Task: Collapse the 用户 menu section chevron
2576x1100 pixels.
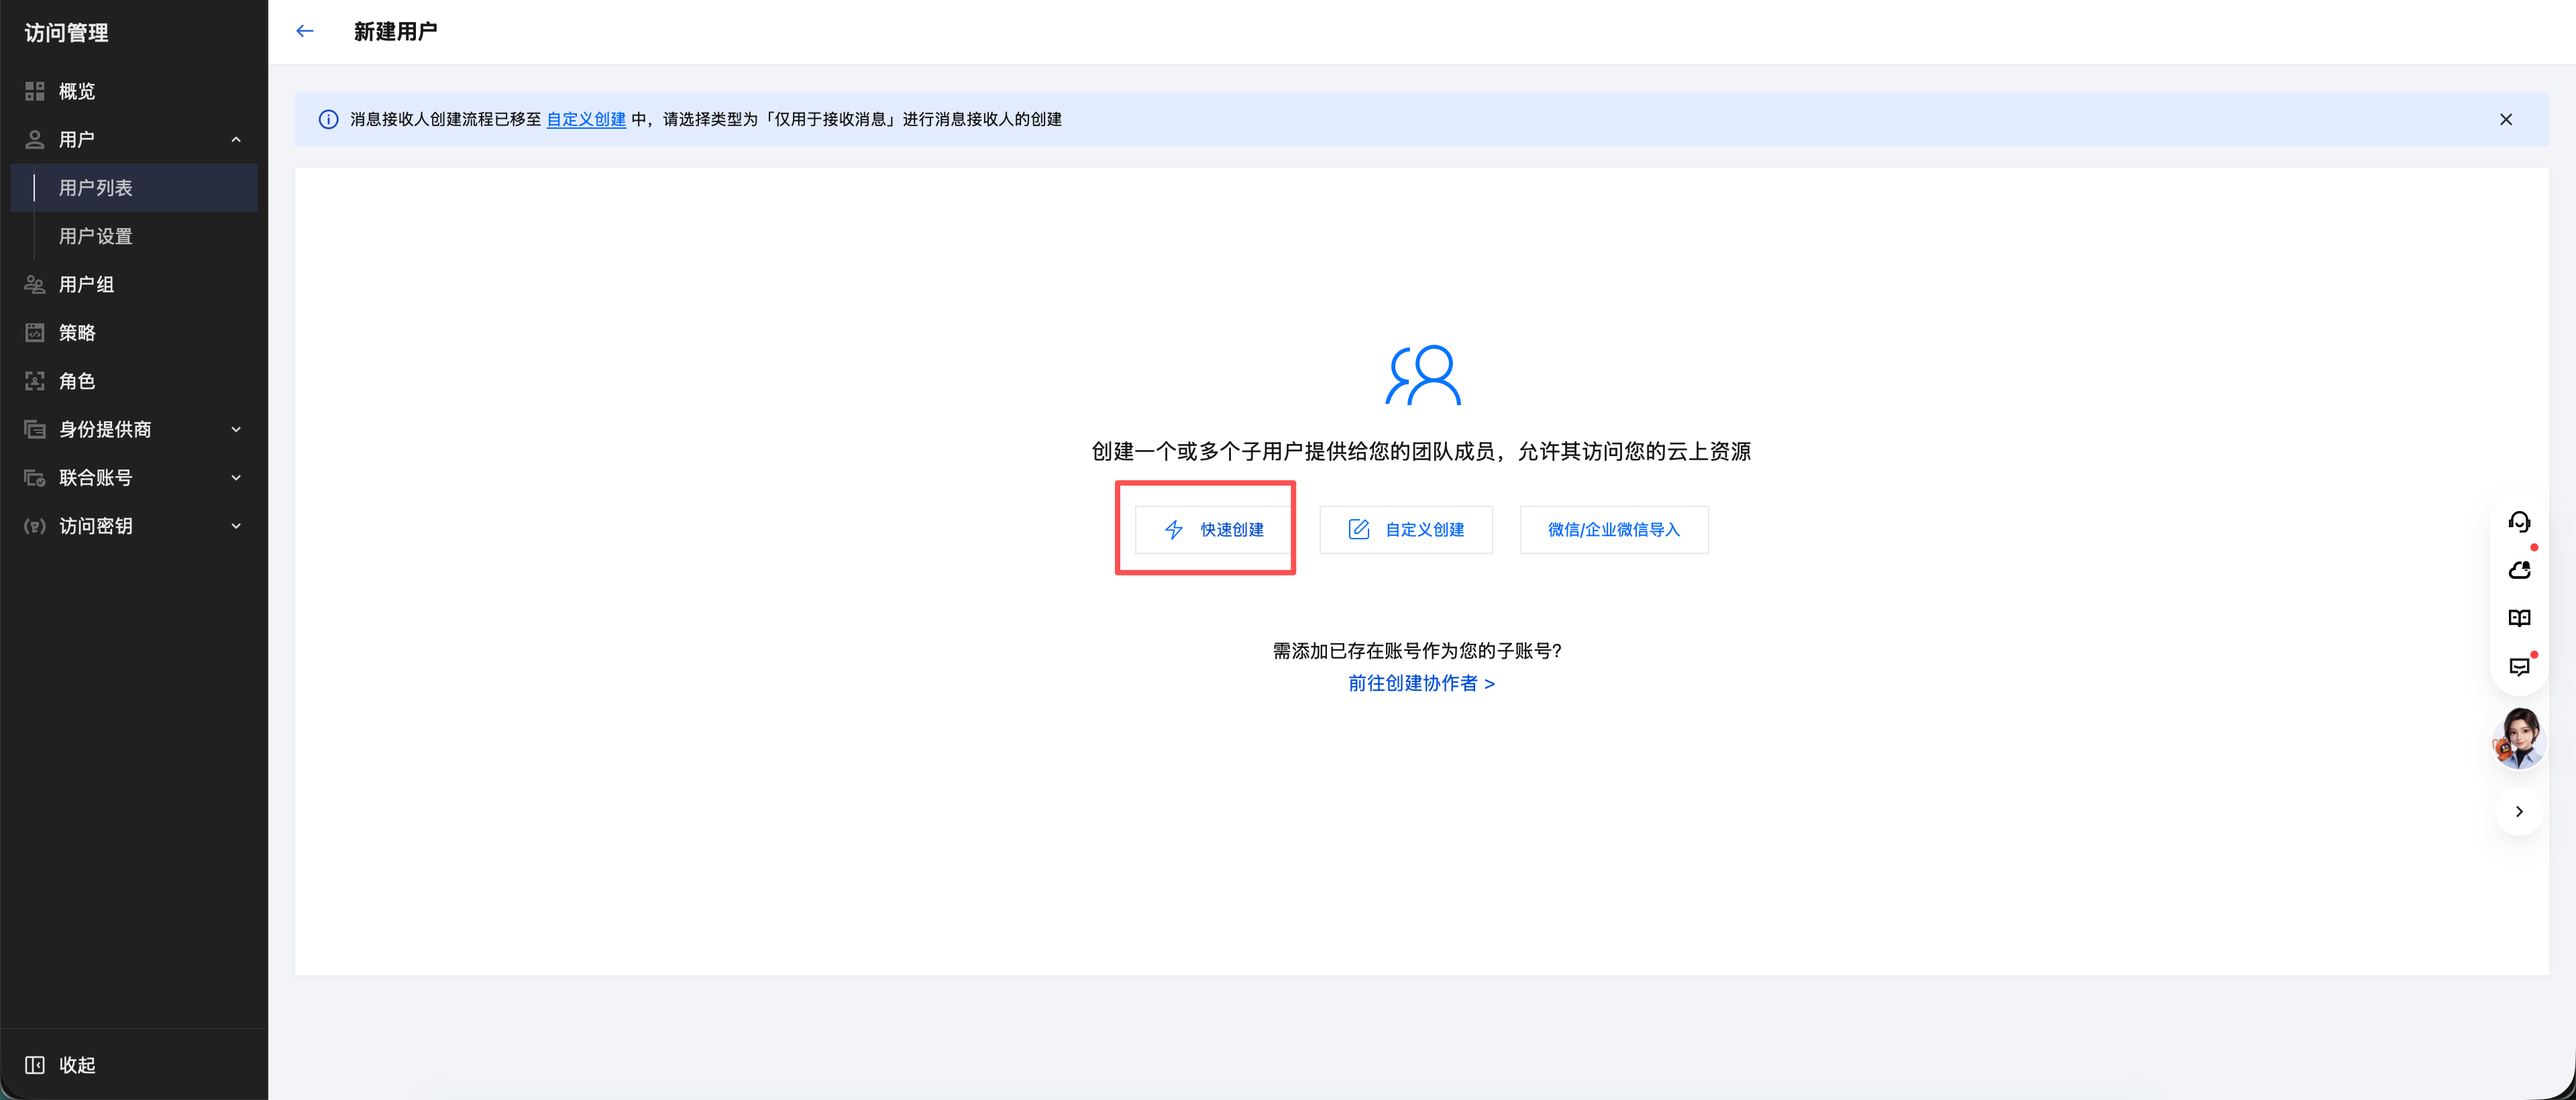Action: (236, 139)
